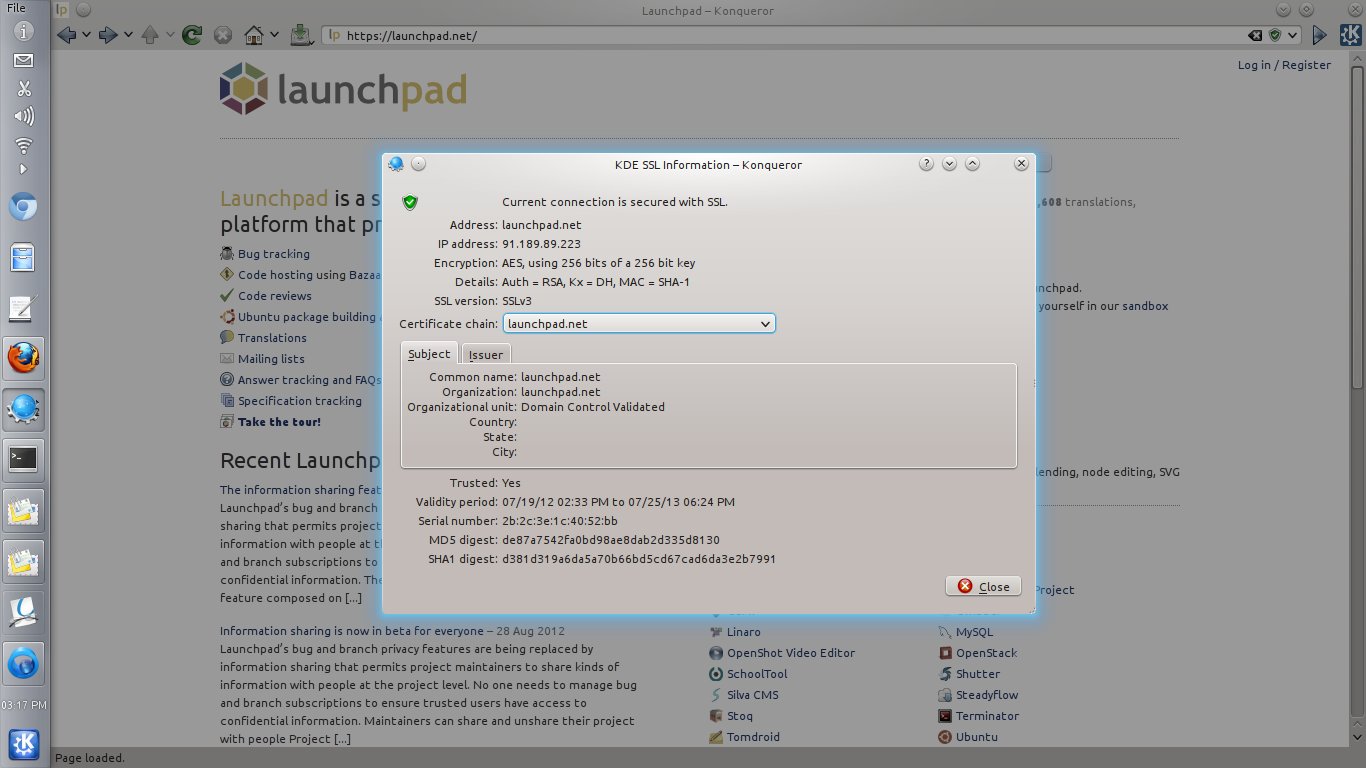Open the terminal task in the left panel
Image resolution: width=1366 pixels, height=768 pixels.
pos(23,459)
